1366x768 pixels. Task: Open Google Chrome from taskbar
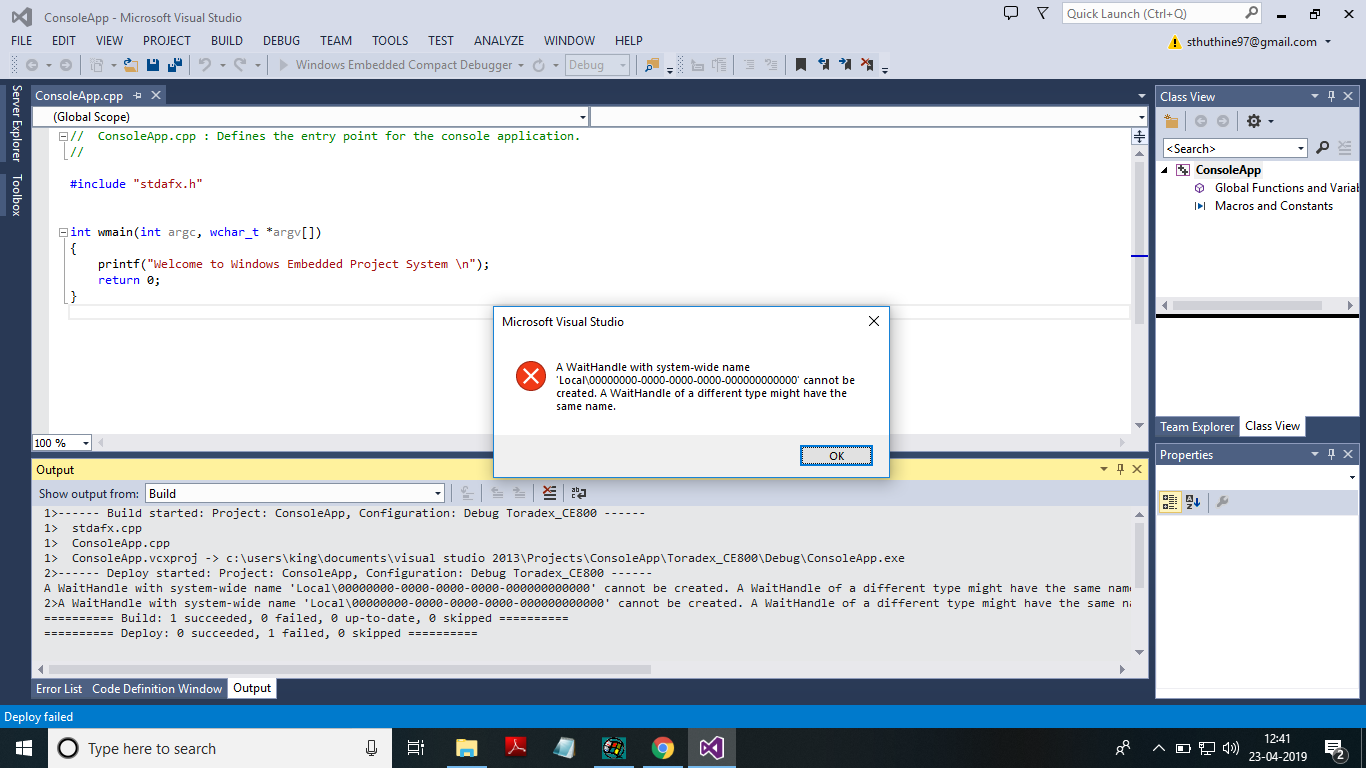[662, 748]
